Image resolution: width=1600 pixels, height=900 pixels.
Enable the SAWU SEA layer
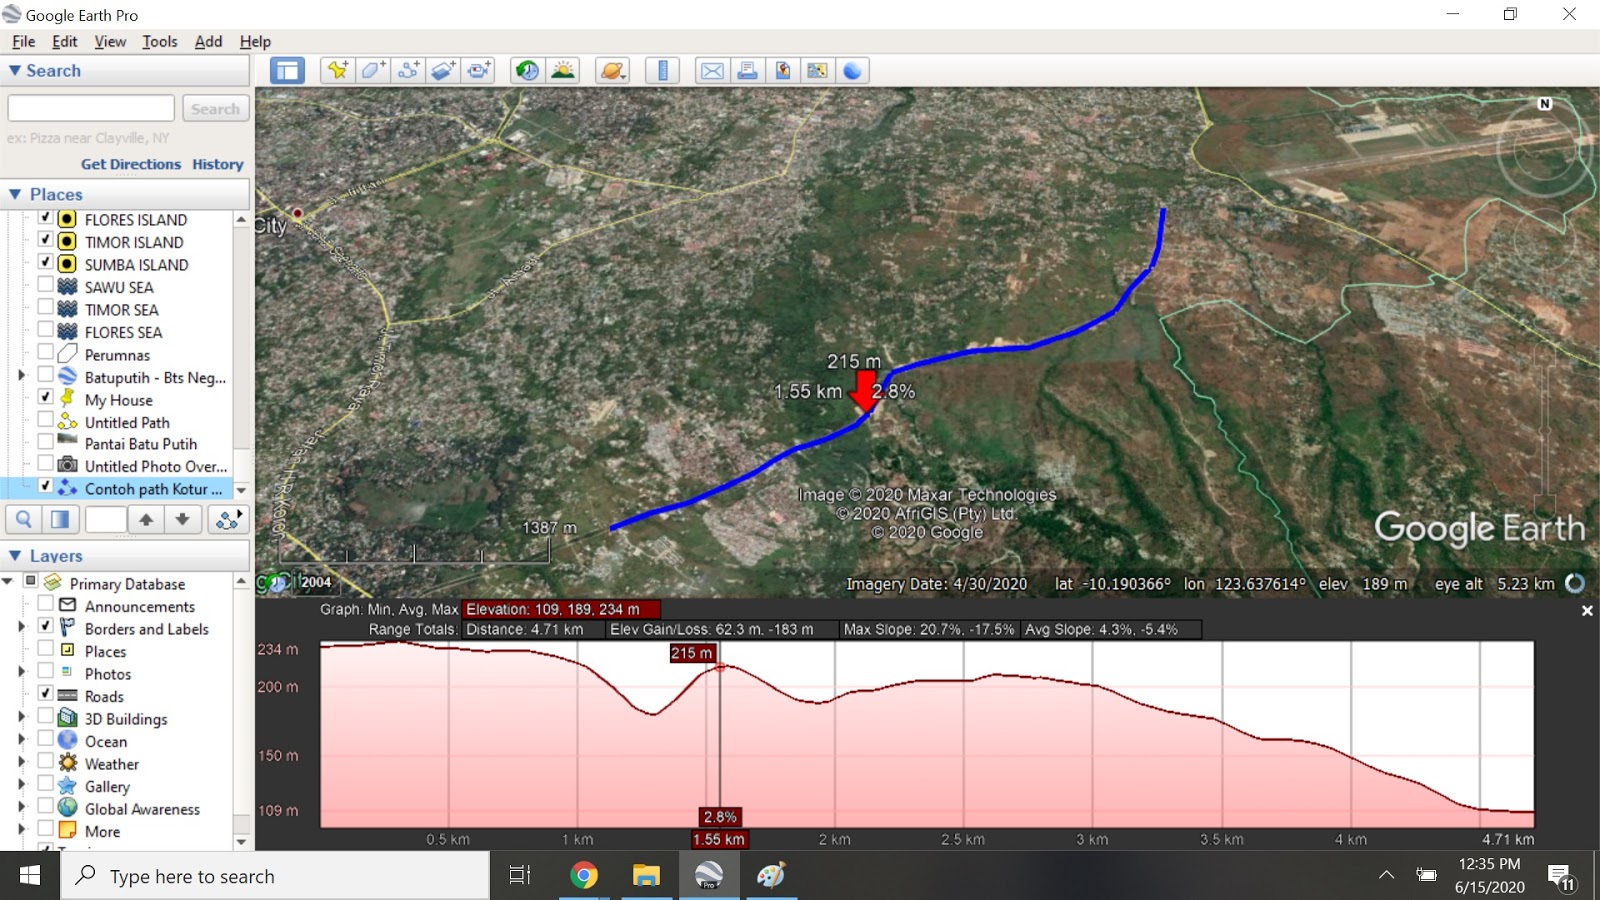(x=45, y=287)
